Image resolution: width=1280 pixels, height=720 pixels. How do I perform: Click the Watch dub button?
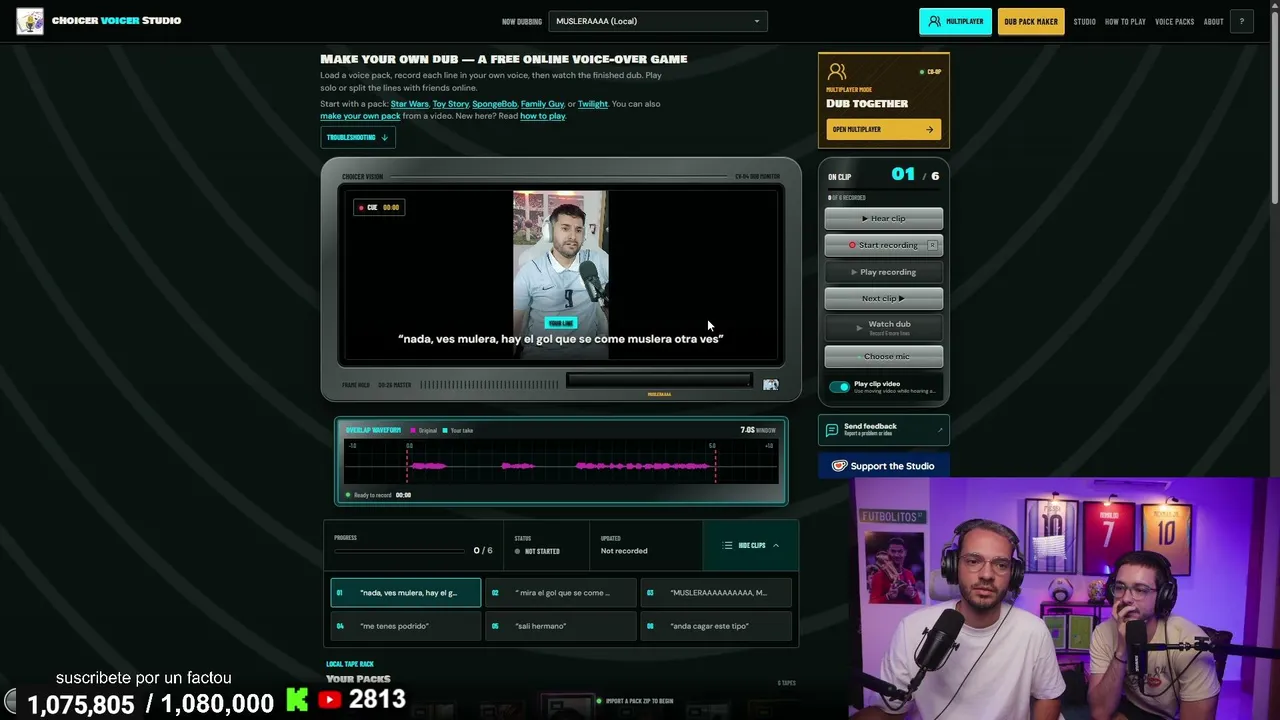click(884, 327)
